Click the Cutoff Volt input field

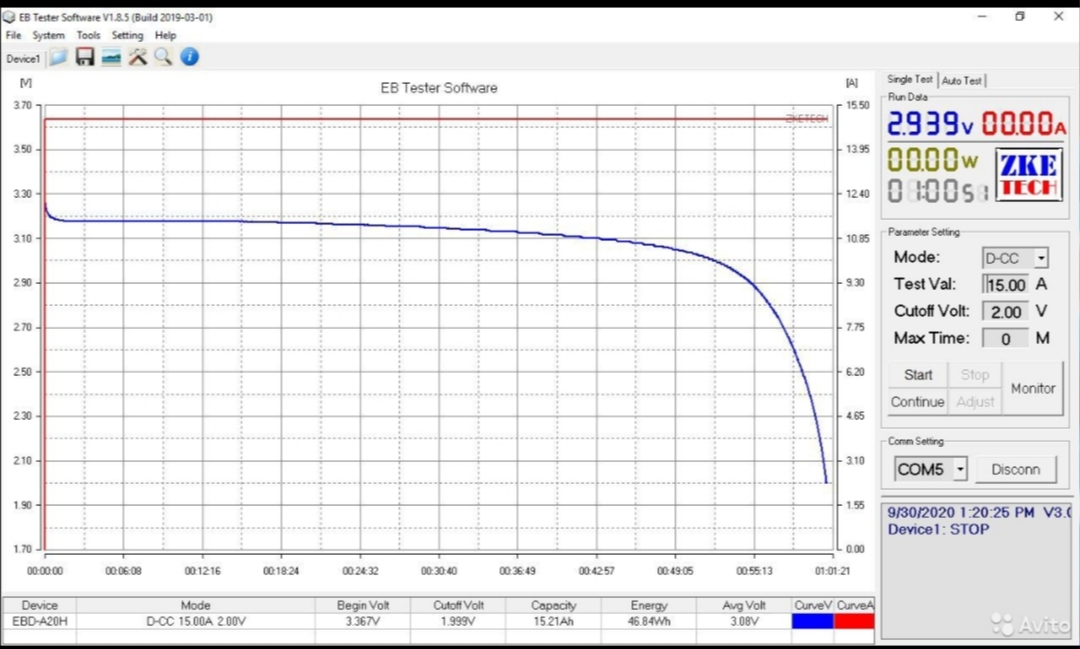pyautogui.click(x=1006, y=312)
